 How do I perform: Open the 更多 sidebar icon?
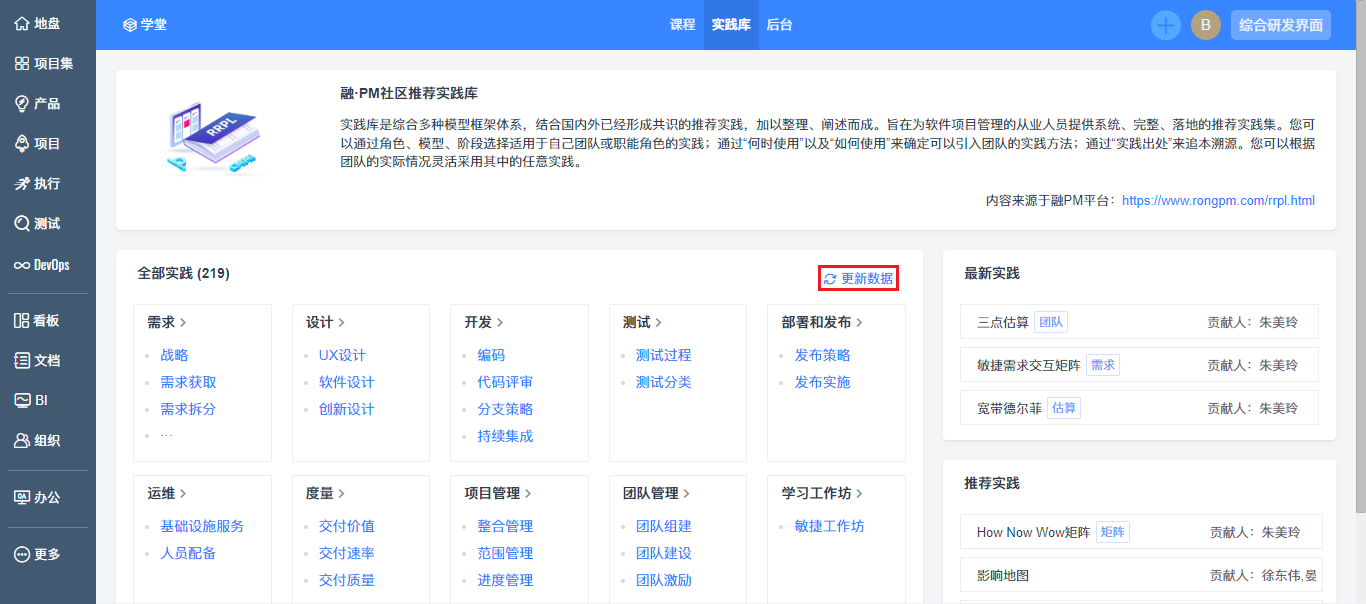click(x=22, y=554)
